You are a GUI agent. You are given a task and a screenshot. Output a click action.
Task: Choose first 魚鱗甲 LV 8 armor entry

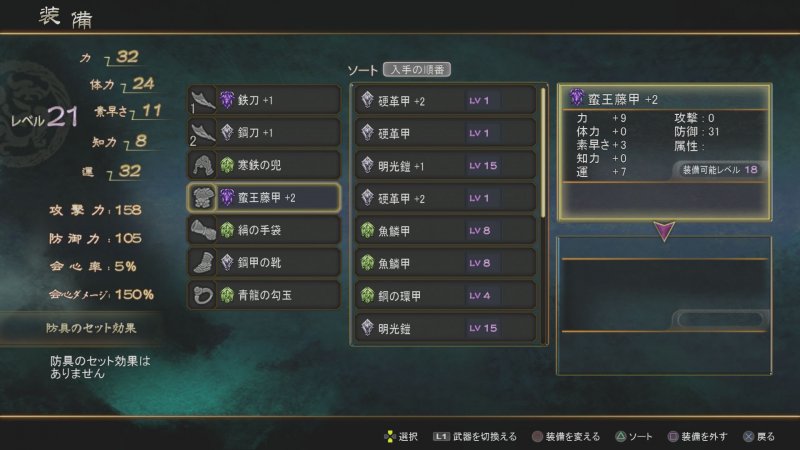[x=445, y=231]
